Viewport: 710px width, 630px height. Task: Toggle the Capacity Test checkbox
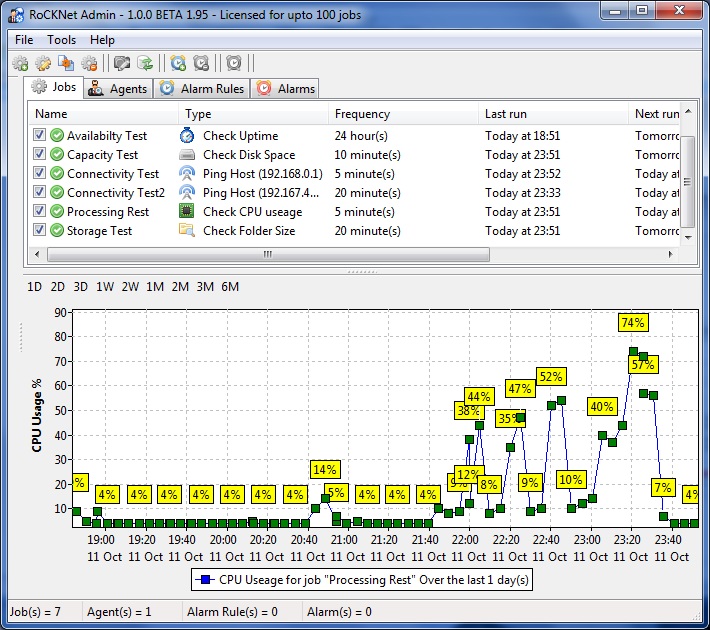tap(39, 155)
